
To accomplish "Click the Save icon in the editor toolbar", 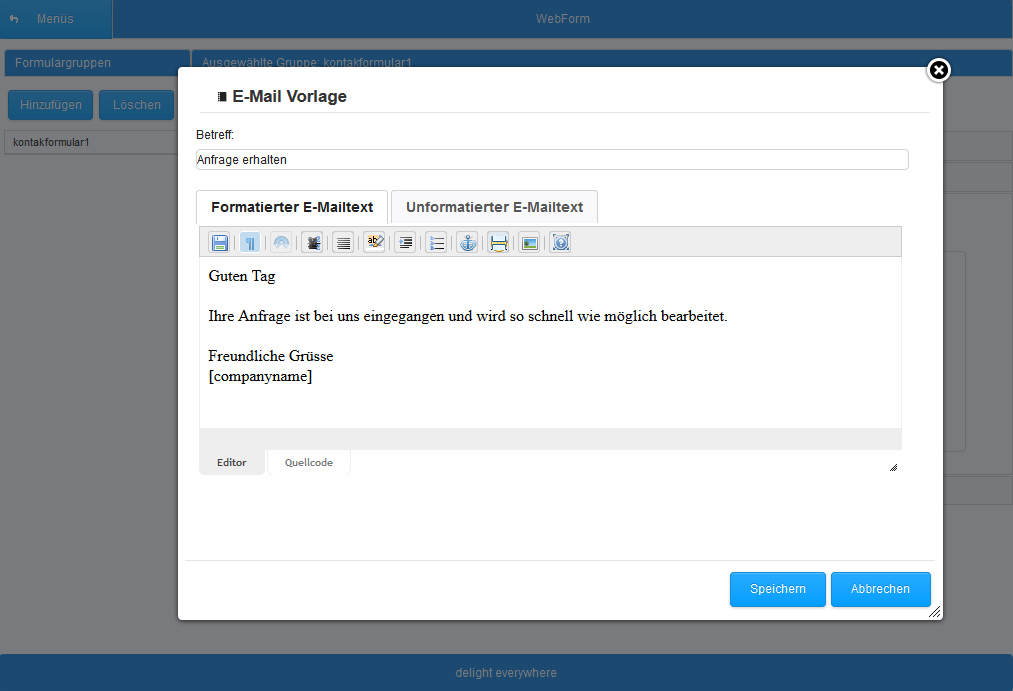I will pos(219,242).
